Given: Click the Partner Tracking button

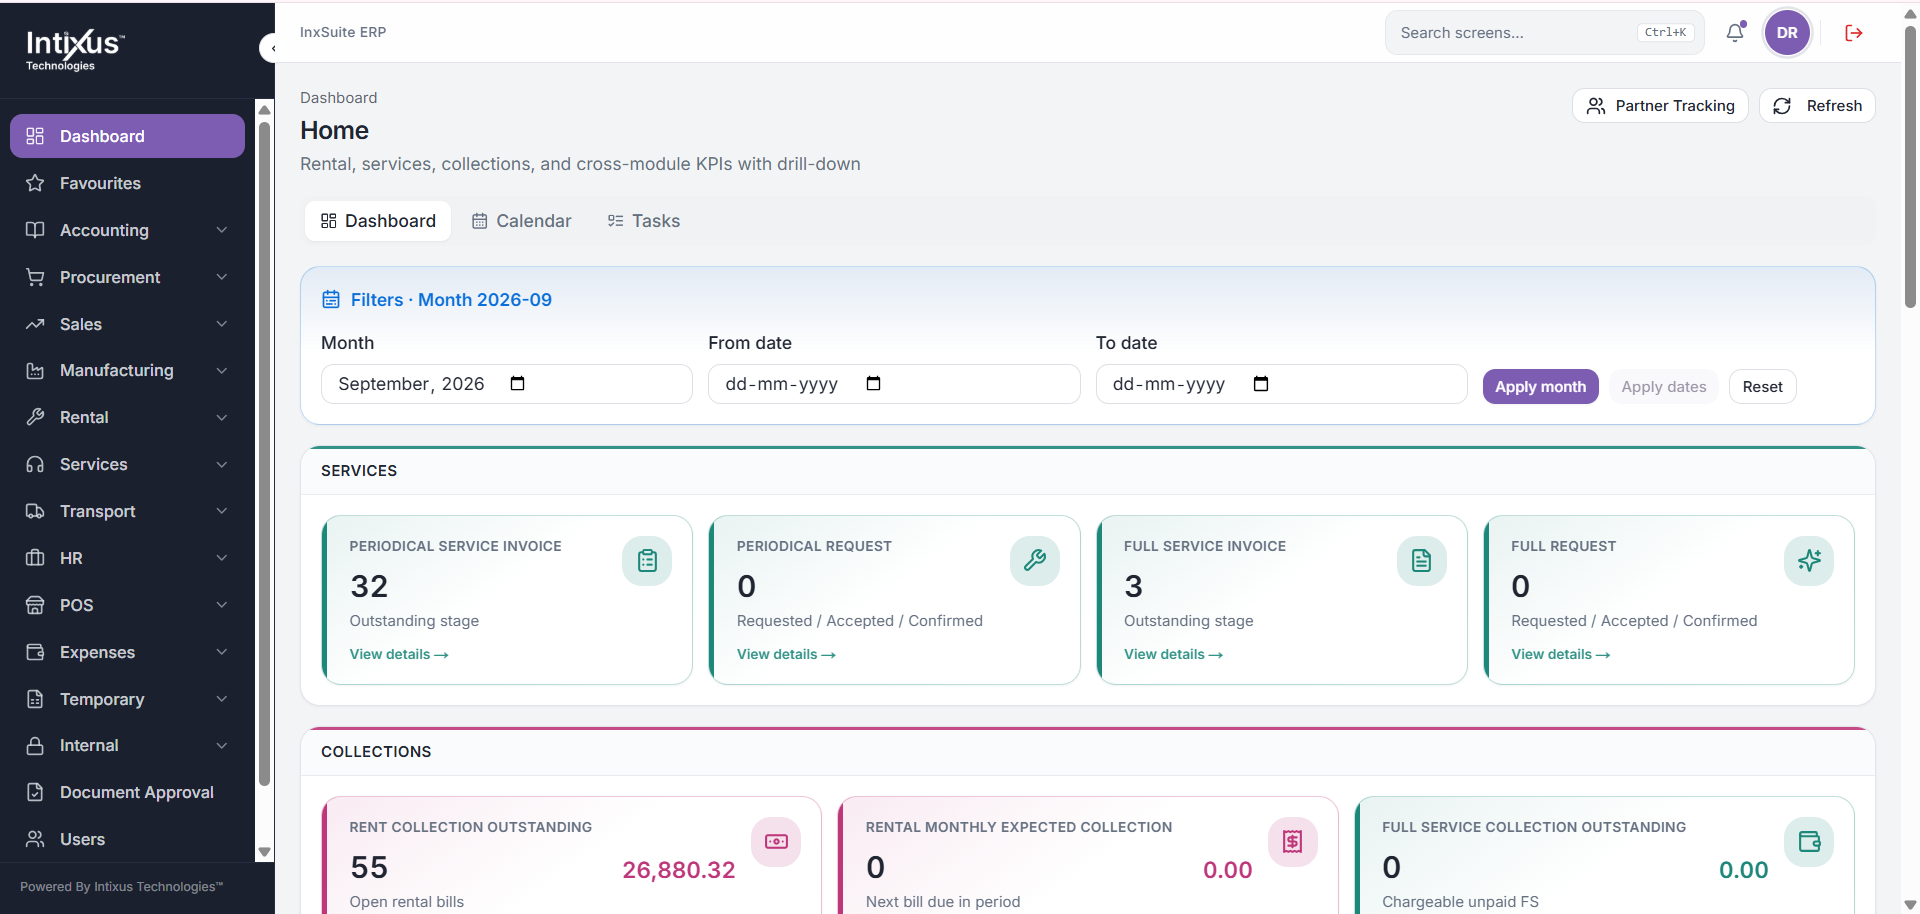Looking at the screenshot, I should [x=1660, y=106].
